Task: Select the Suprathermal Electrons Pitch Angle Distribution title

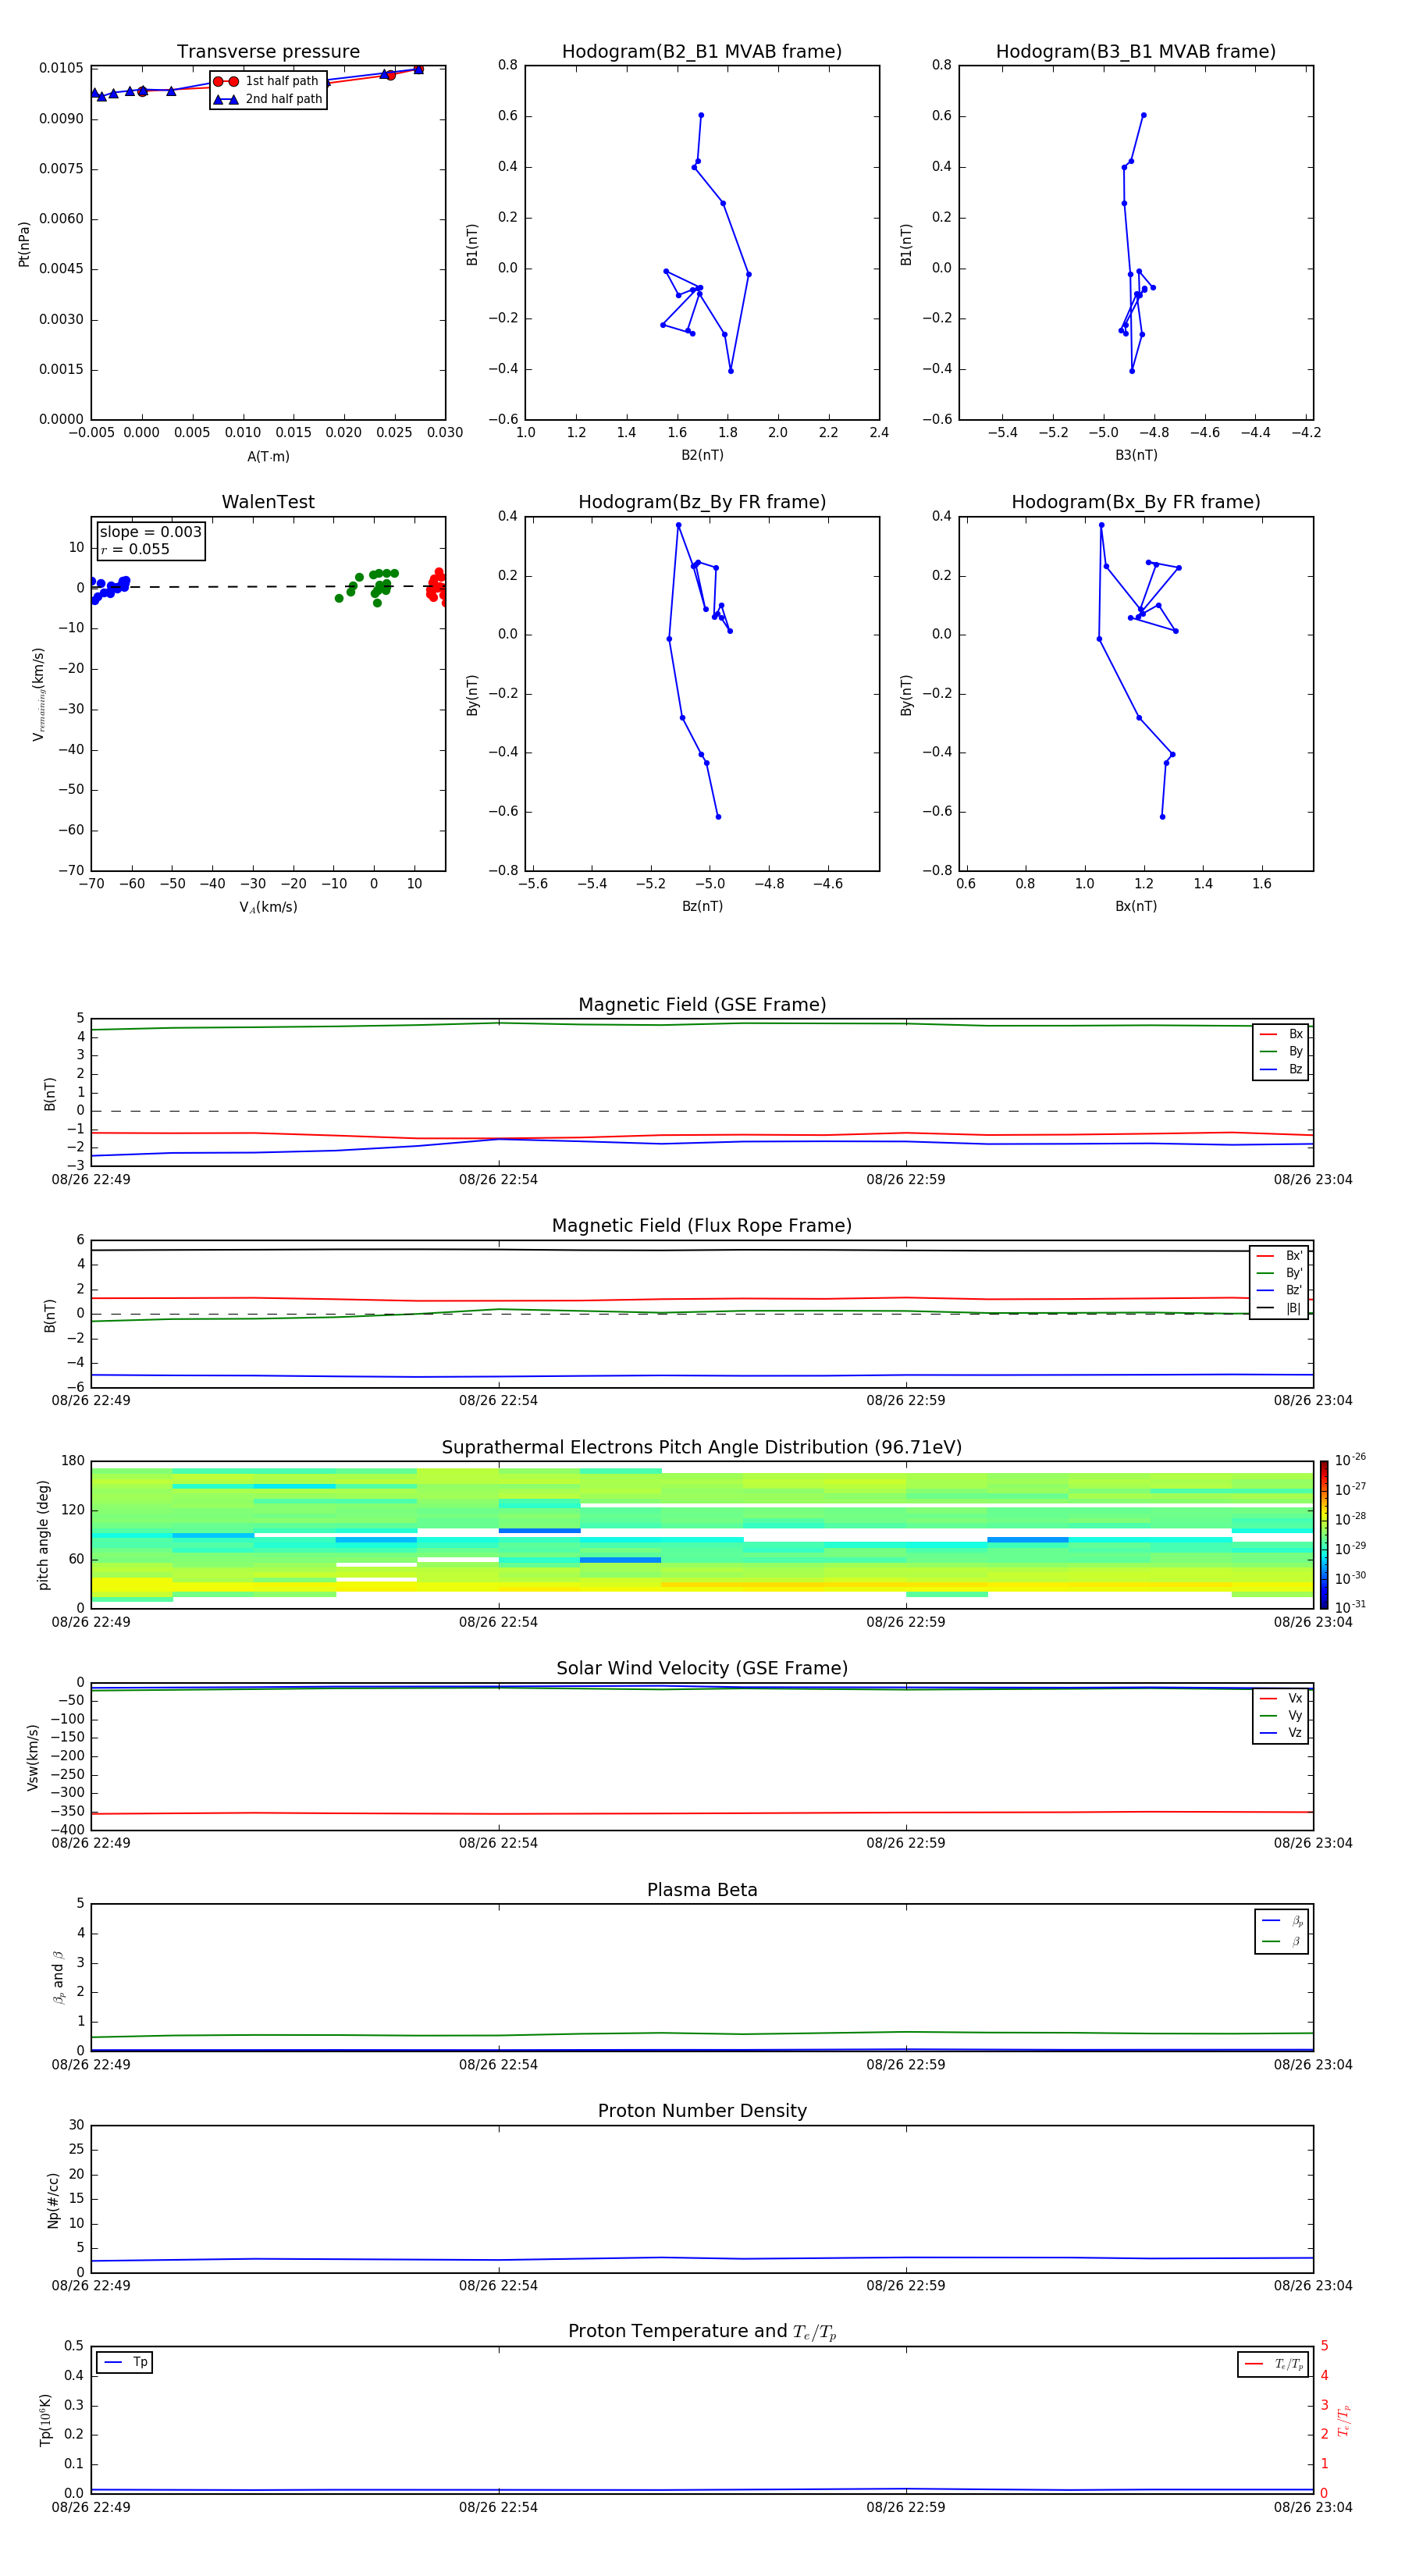Action: tap(702, 1448)
